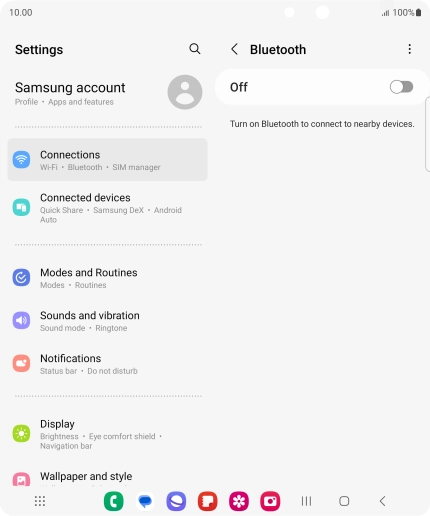
Task: Tap the Recents navigation button
Action: coord(306,501)
